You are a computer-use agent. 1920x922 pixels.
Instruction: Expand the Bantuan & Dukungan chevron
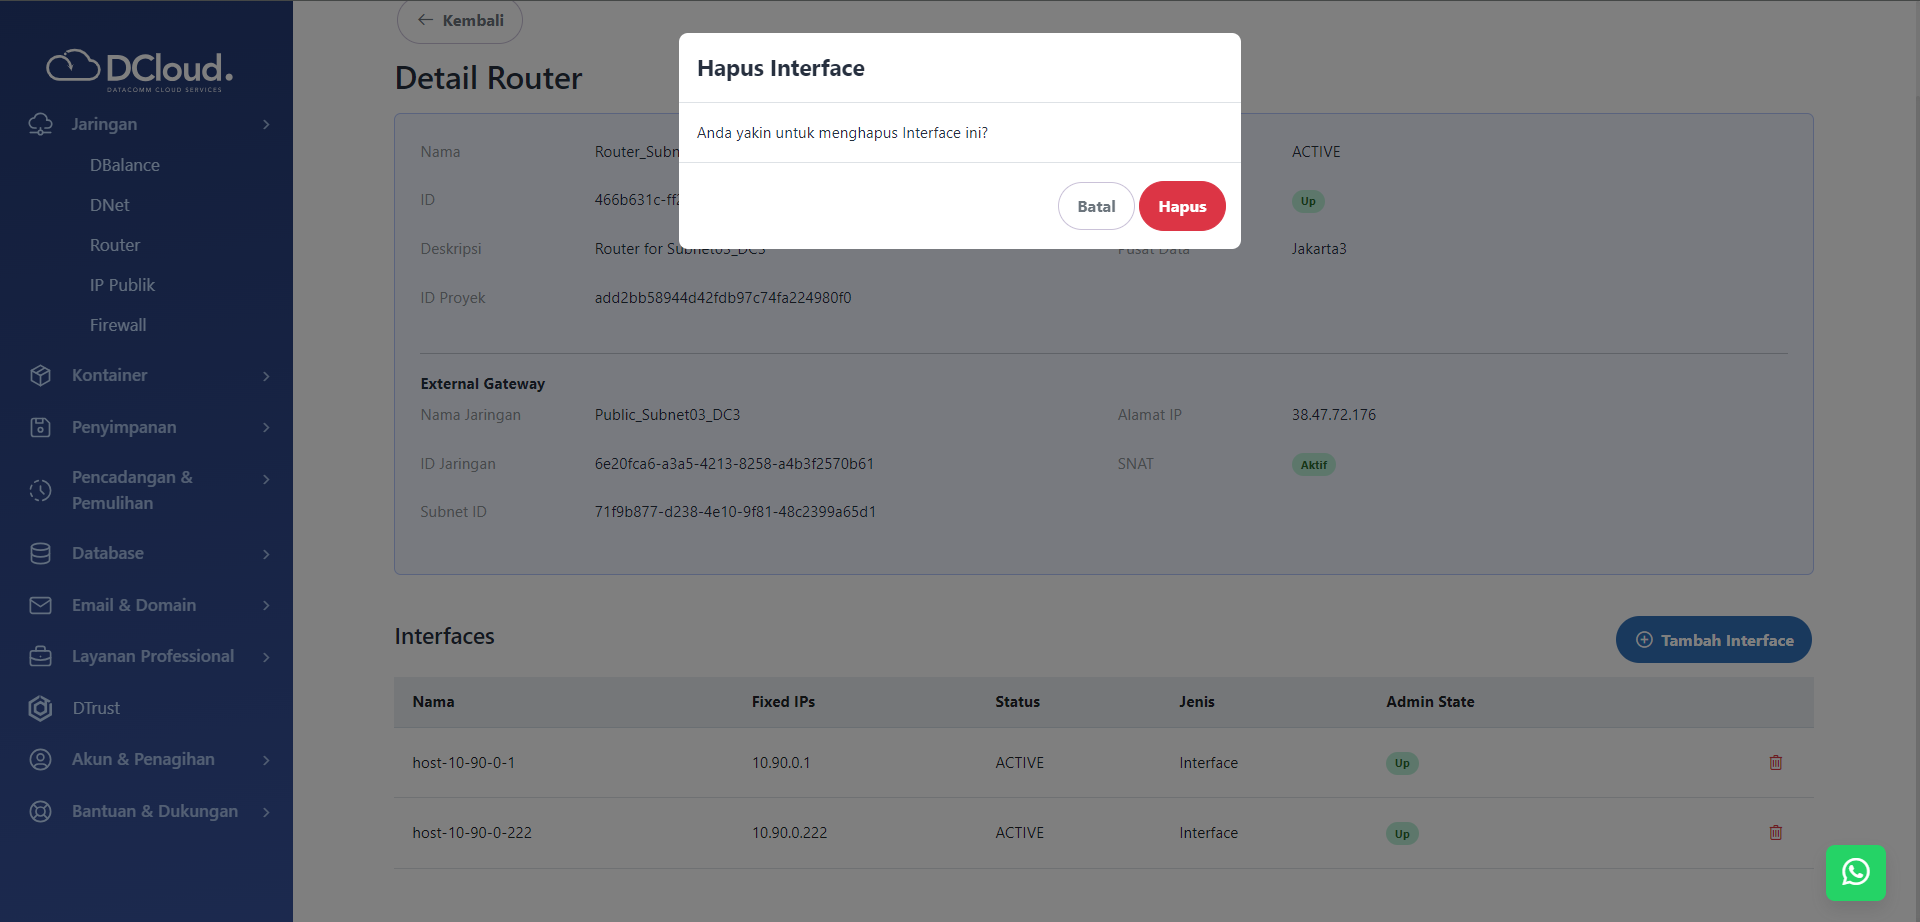(x=266, y=812)
